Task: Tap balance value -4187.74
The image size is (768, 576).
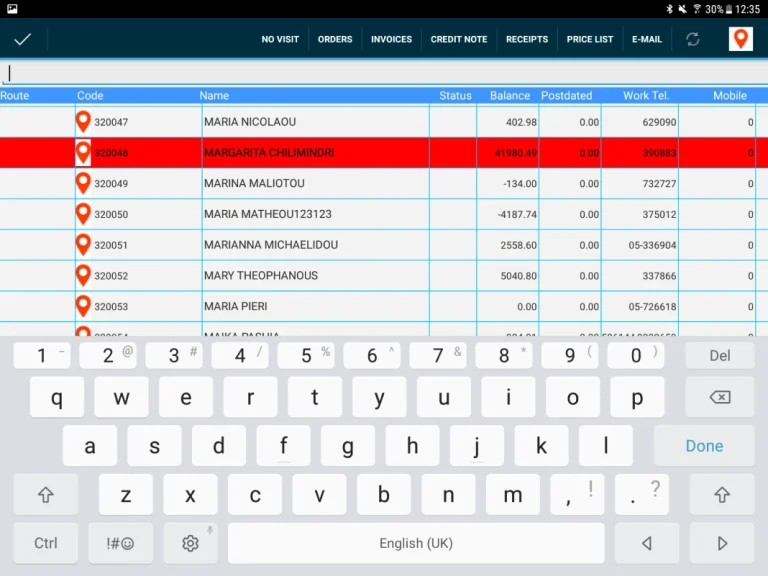Action: click(x=517, y=215)
